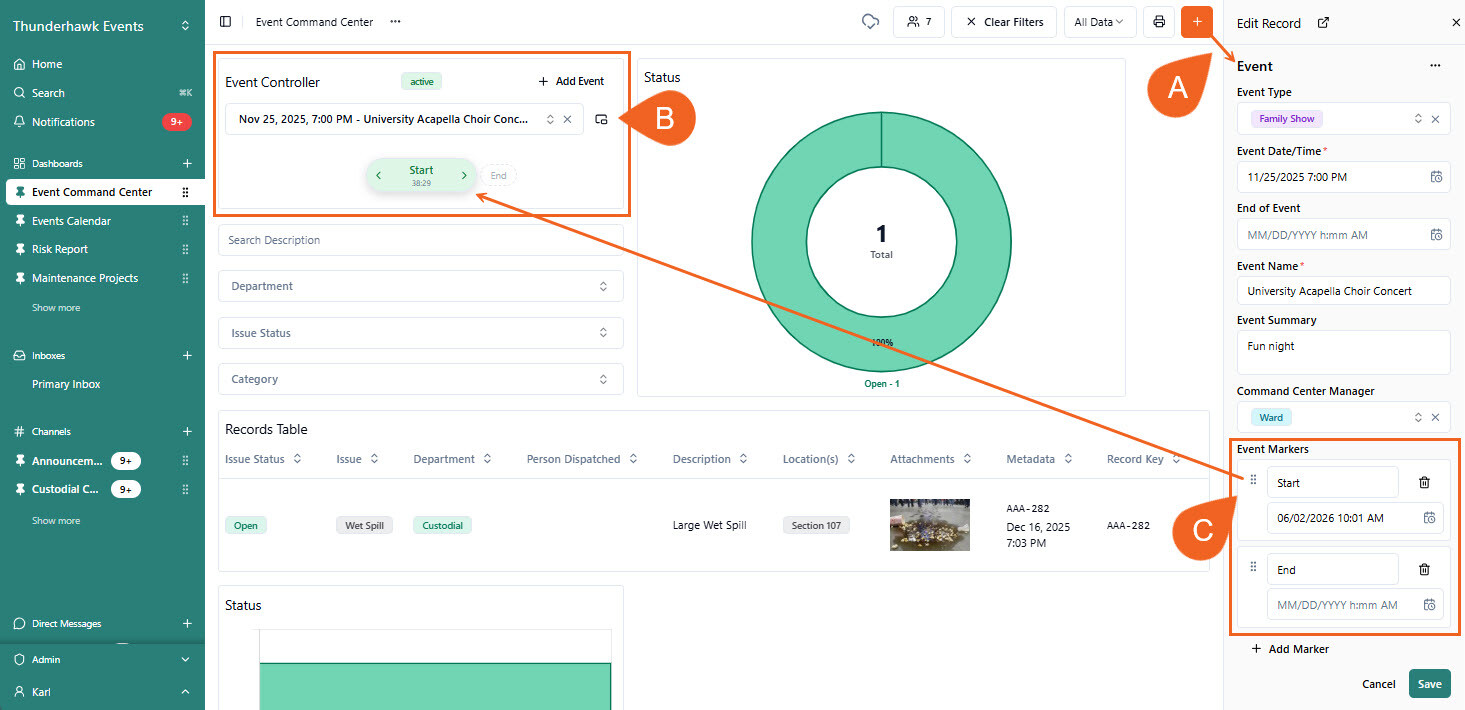Open calendar picker for Event Date/Time

[x=1436, y=177]
